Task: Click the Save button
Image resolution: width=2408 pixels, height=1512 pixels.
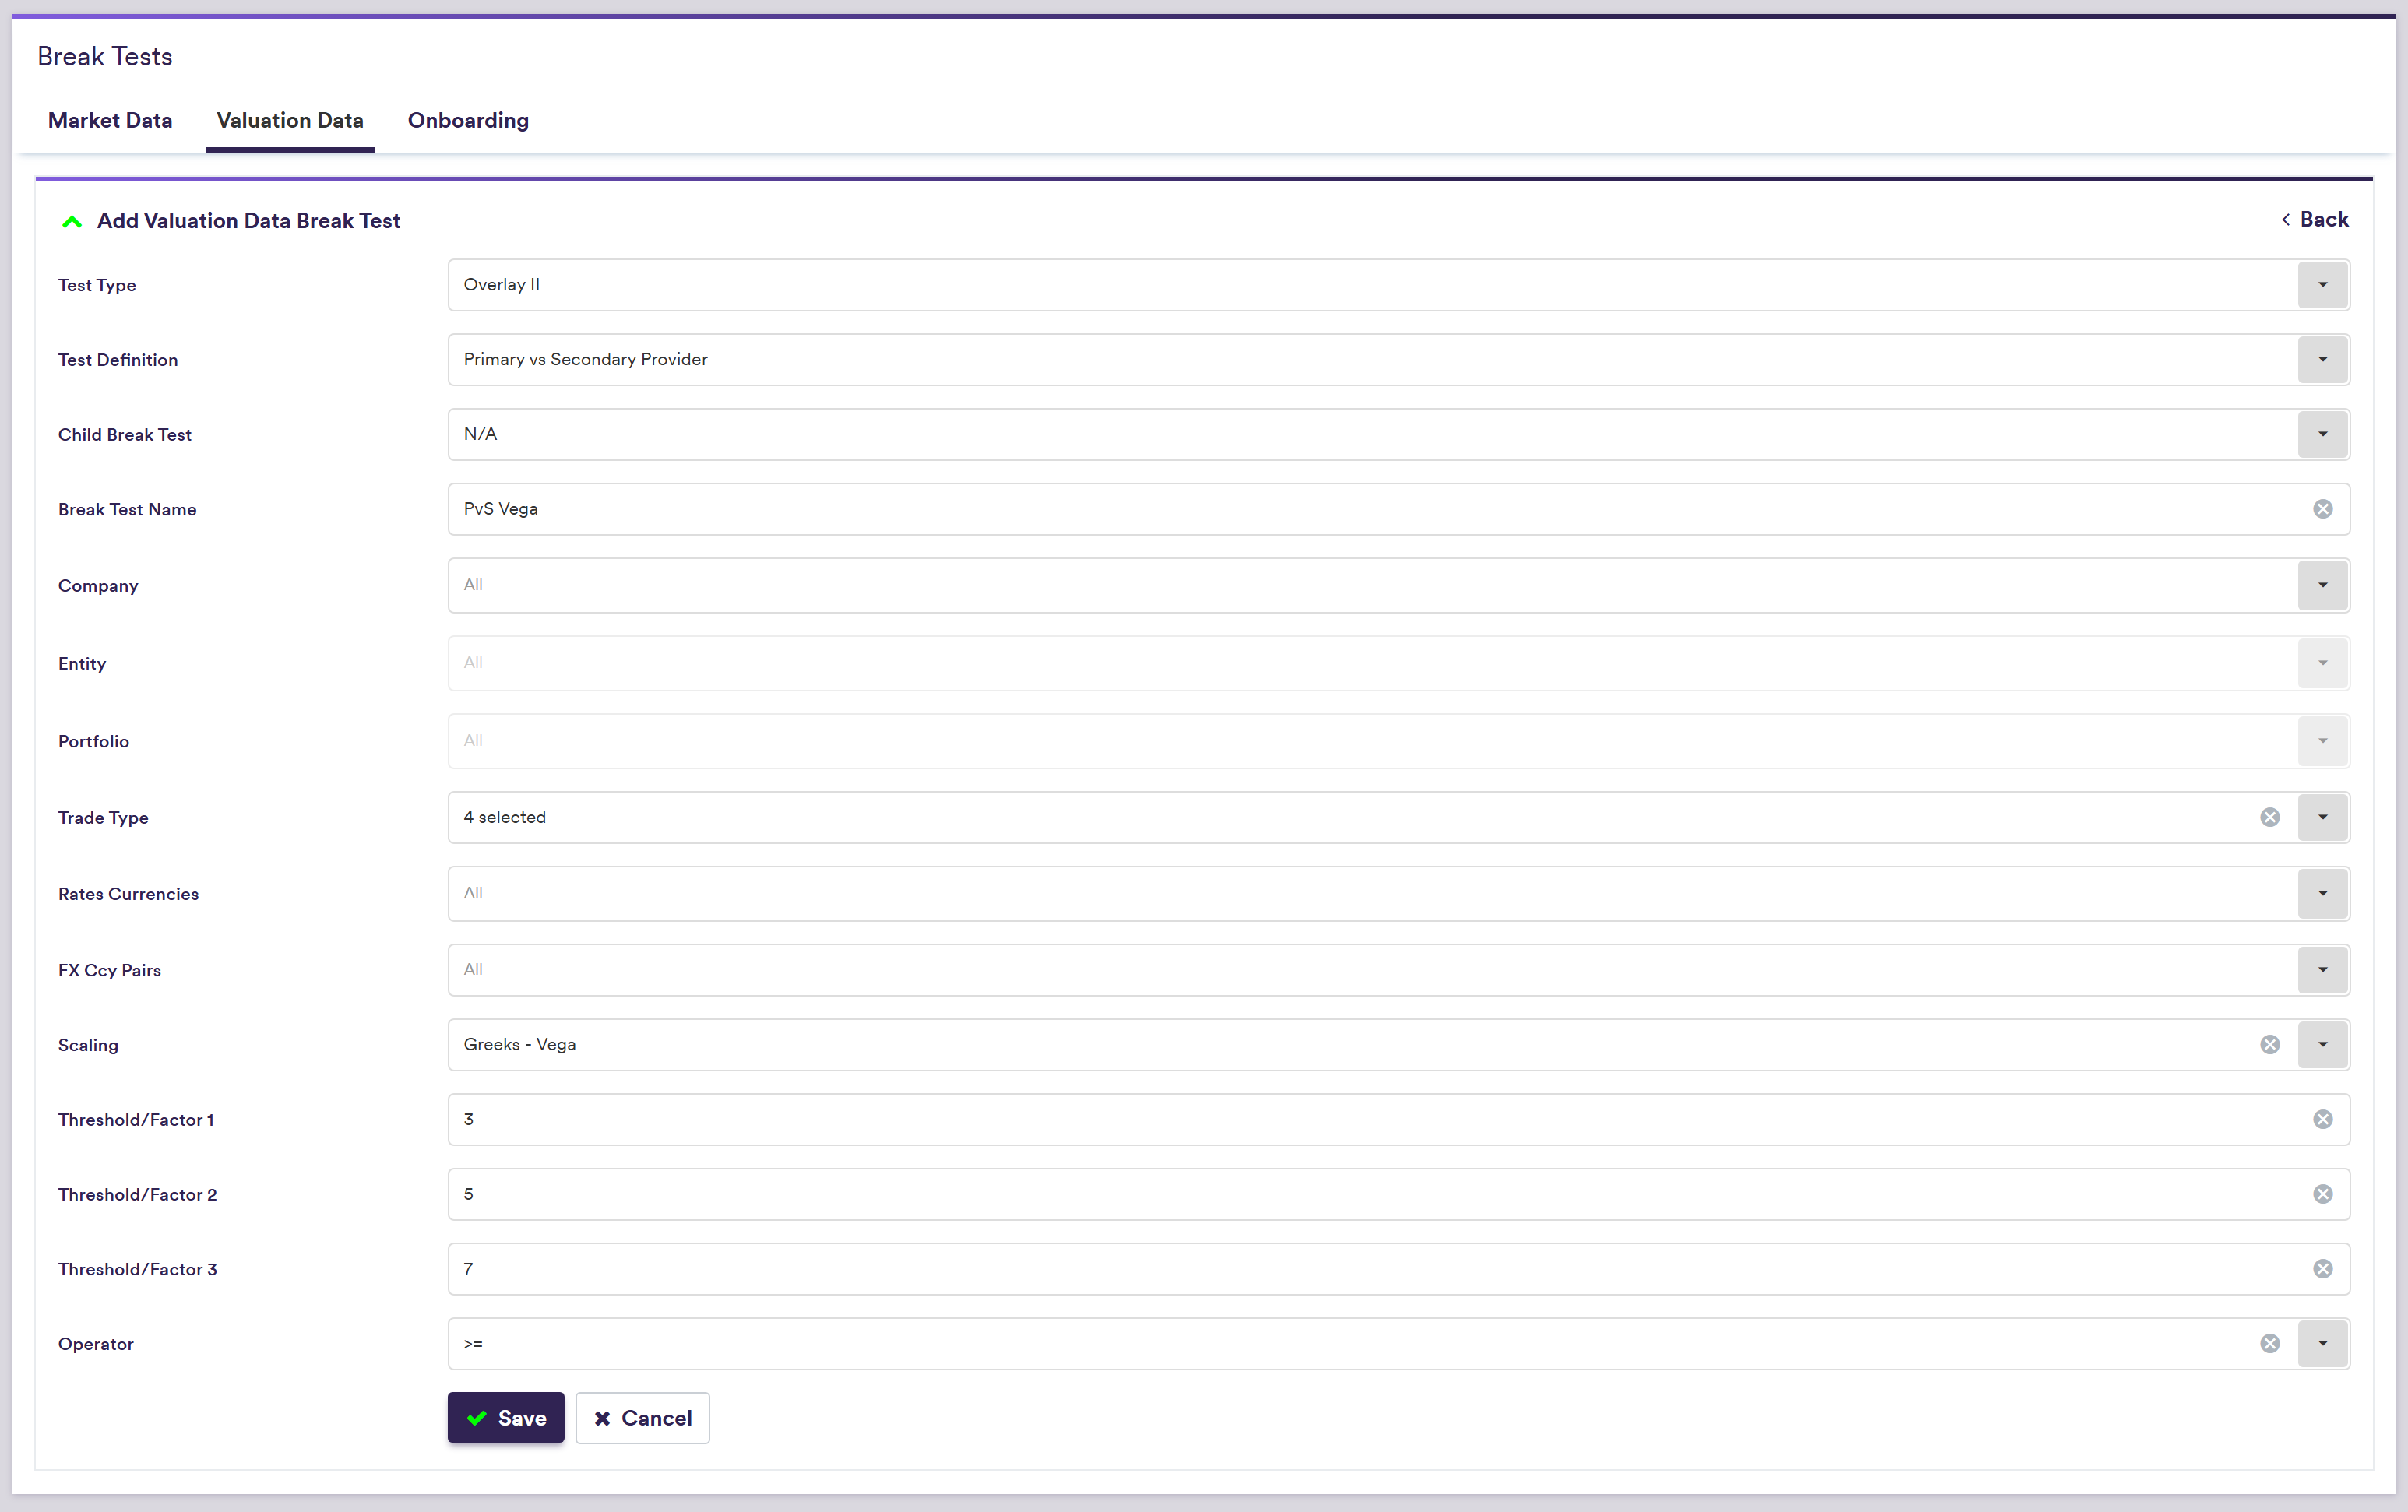Action: point(506,1417)
